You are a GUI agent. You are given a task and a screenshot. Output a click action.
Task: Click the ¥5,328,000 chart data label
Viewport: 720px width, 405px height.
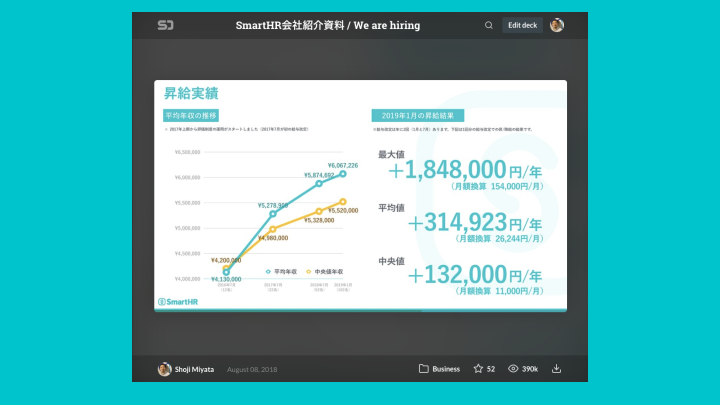(x=319, y=220)
